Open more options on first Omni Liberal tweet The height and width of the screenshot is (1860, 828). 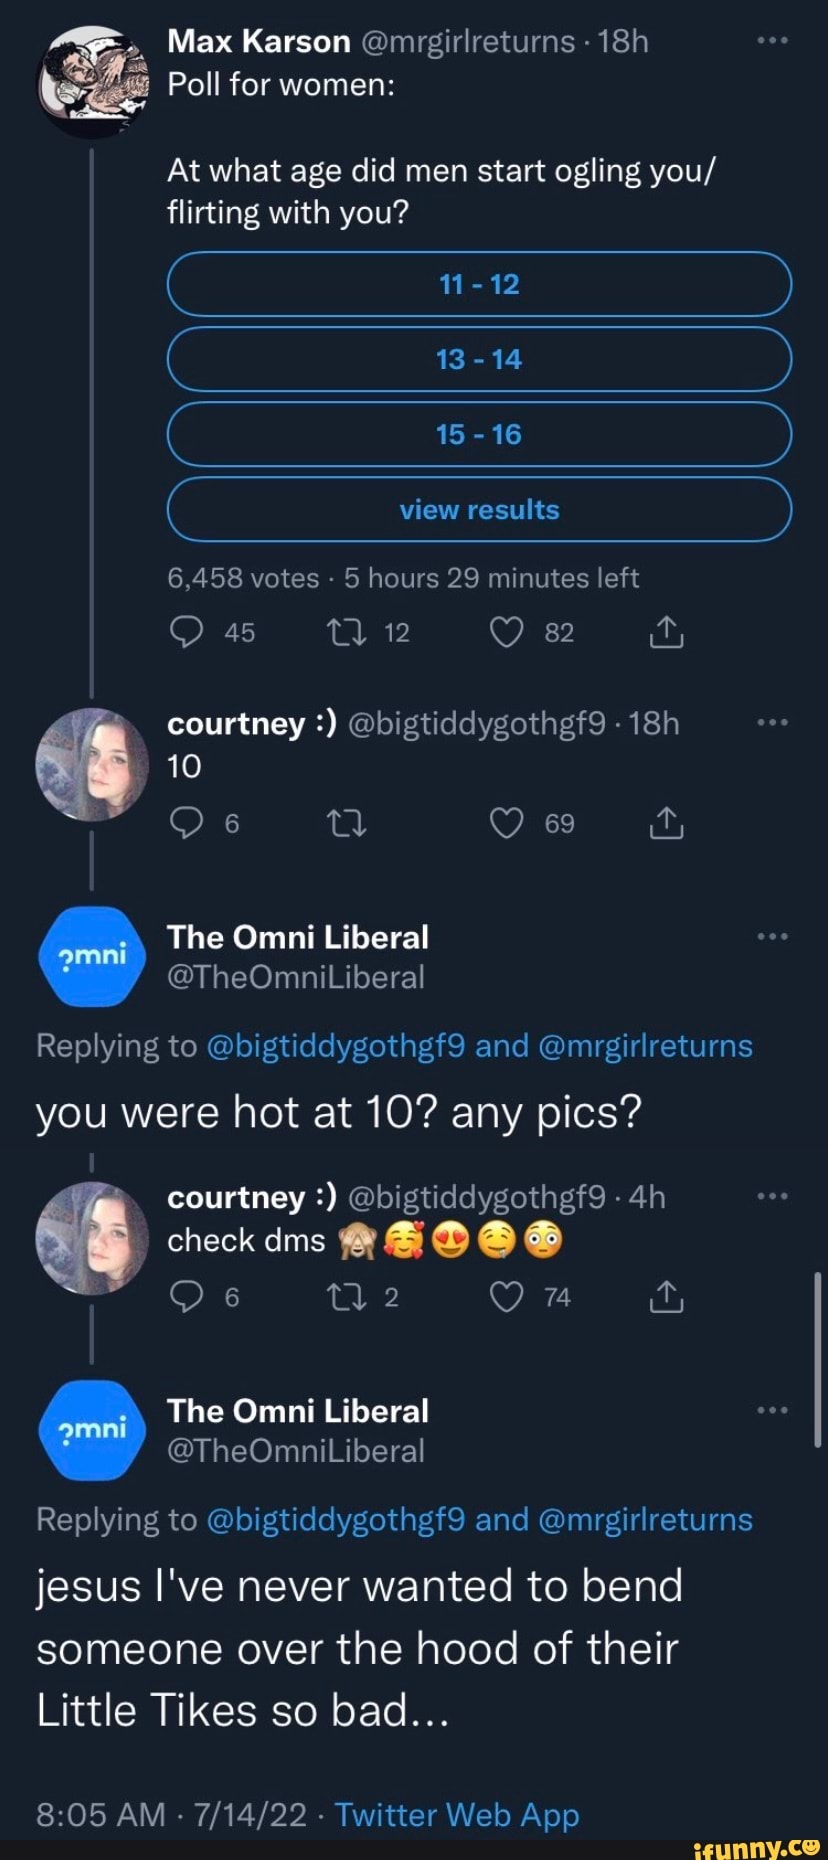coord(772,937)
